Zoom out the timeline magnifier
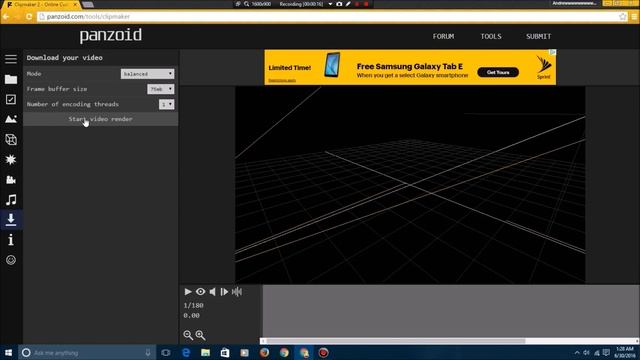 188,335
